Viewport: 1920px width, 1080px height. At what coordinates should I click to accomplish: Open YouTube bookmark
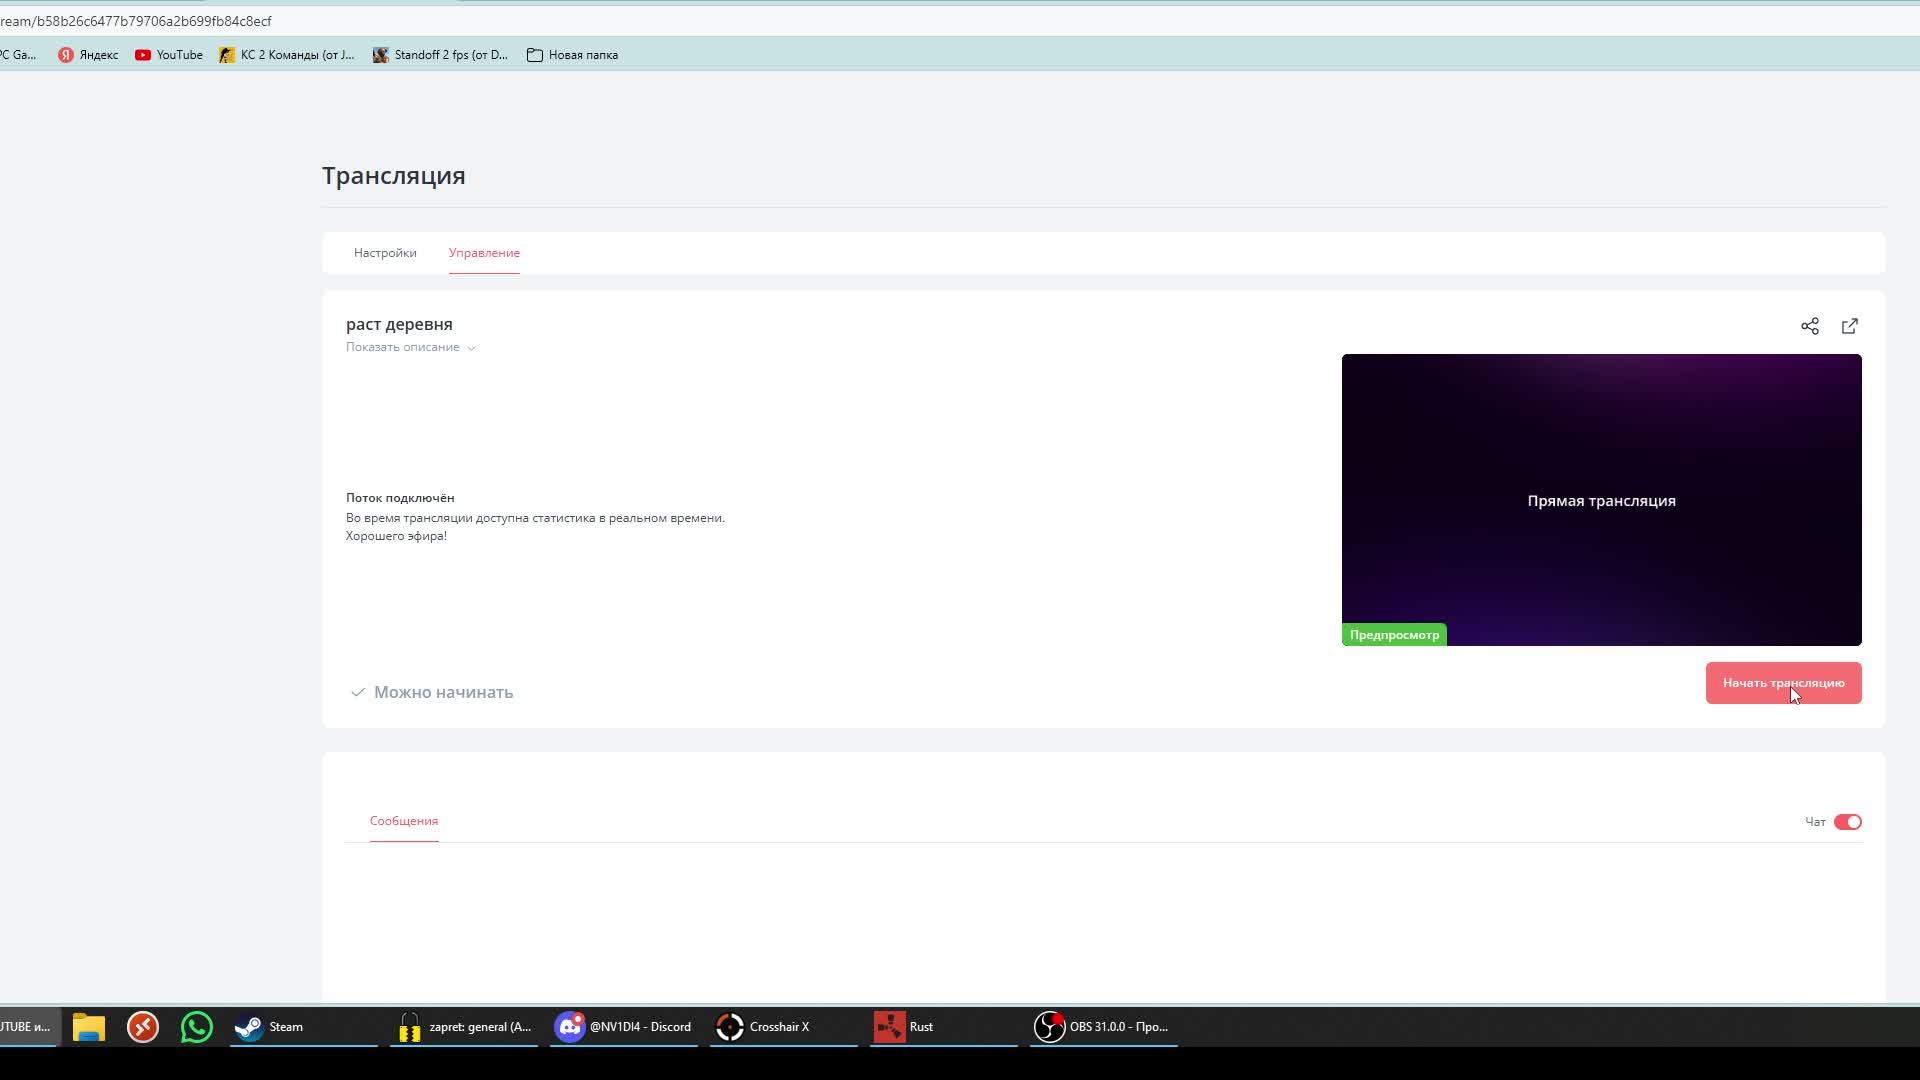point(169,55)
